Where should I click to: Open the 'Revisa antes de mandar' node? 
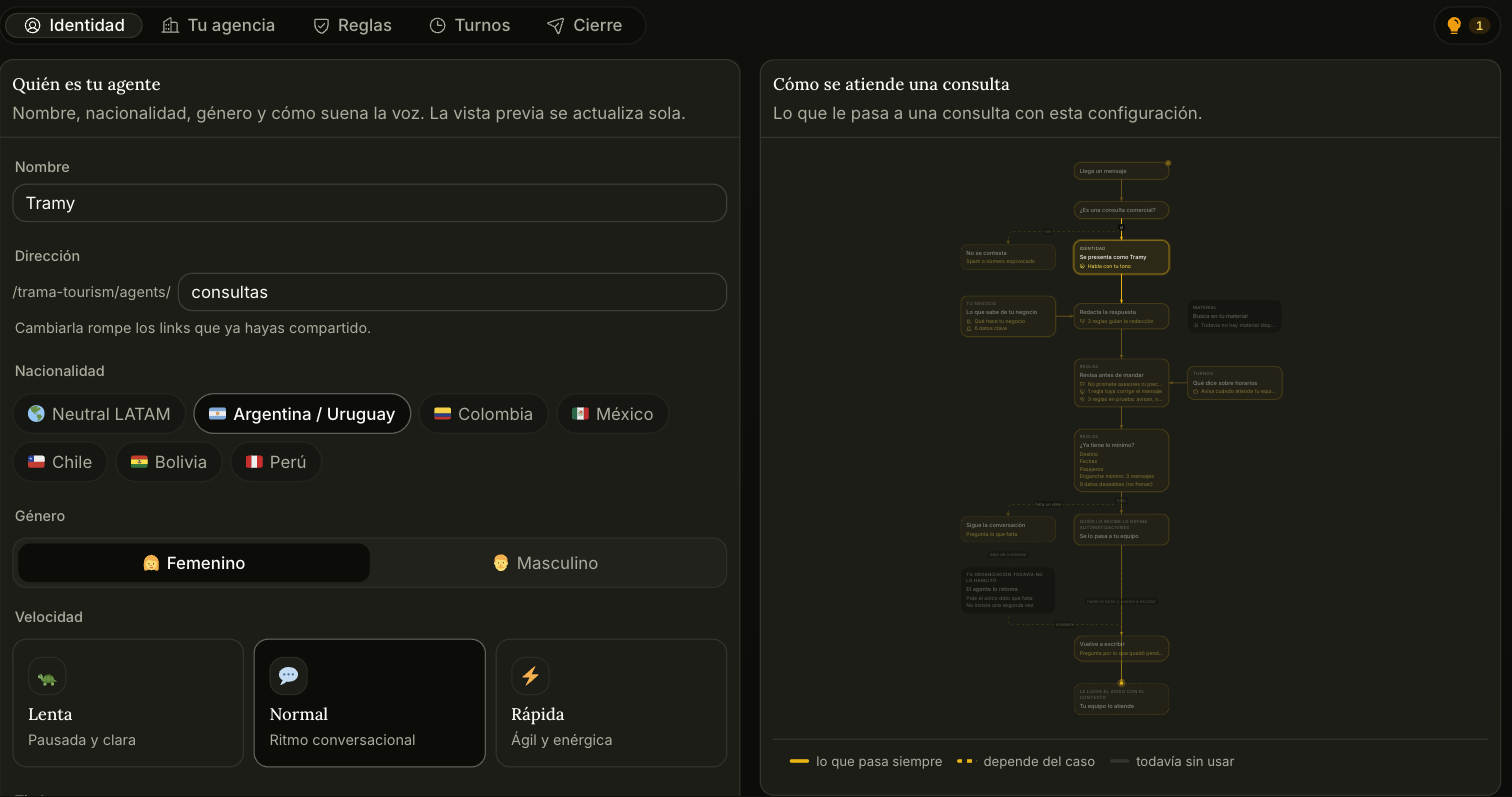(x=1121, y=383)
